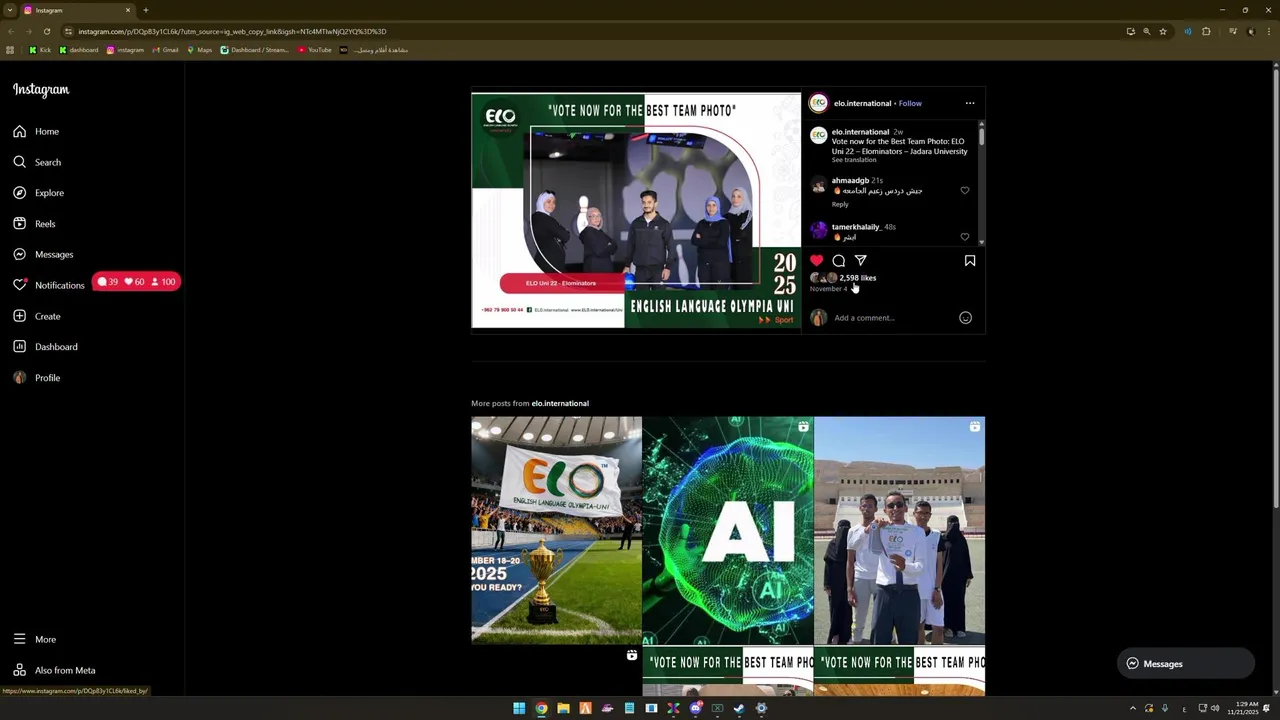Bookmark this page with star icon
Screen dimensions: 1280x720
click(x=1163, y=31)
